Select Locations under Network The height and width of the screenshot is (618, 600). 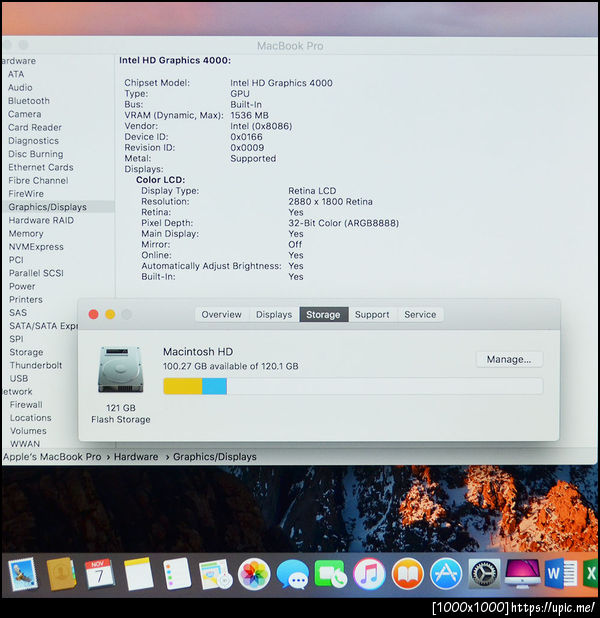[31, 418]
